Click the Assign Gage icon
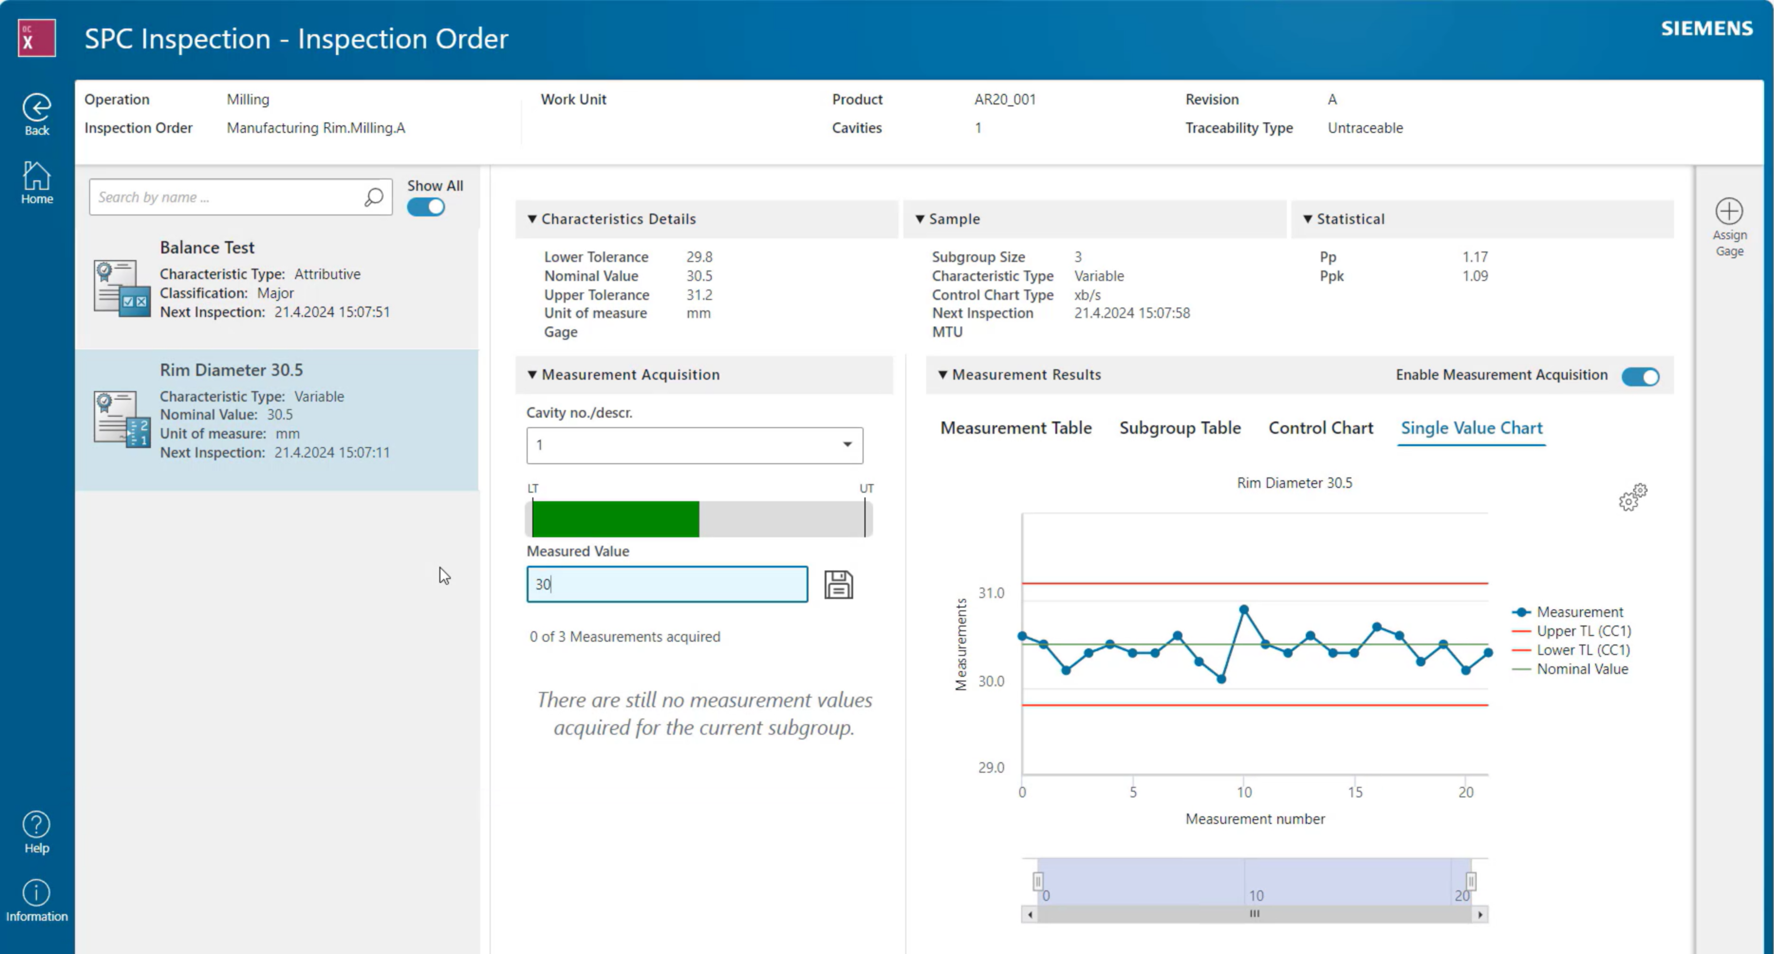 [x=1729, y=211]
